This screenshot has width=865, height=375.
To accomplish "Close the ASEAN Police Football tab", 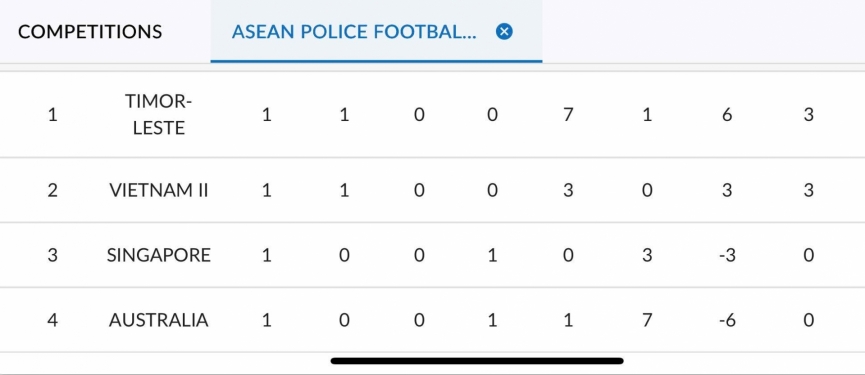I will pos(504,31).
